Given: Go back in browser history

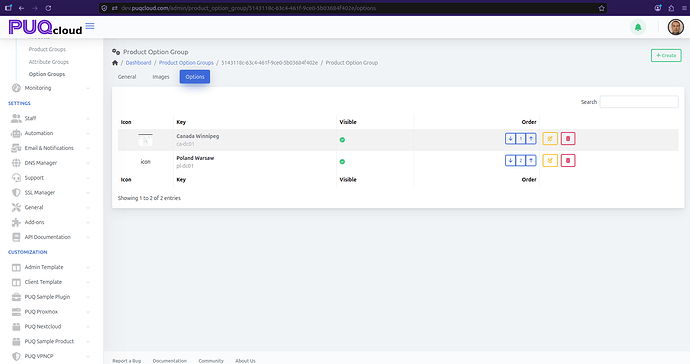Looking at the screenshot, I should click(22, 8).
